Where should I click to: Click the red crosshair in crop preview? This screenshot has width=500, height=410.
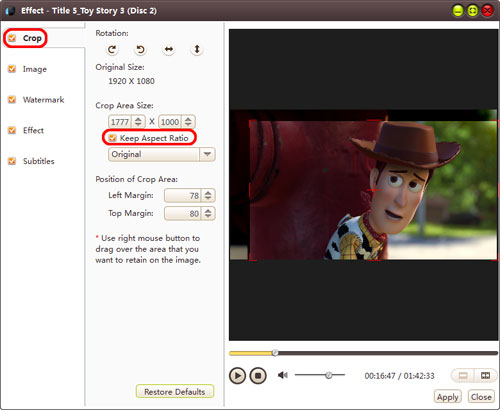click(x=374, y=190)
